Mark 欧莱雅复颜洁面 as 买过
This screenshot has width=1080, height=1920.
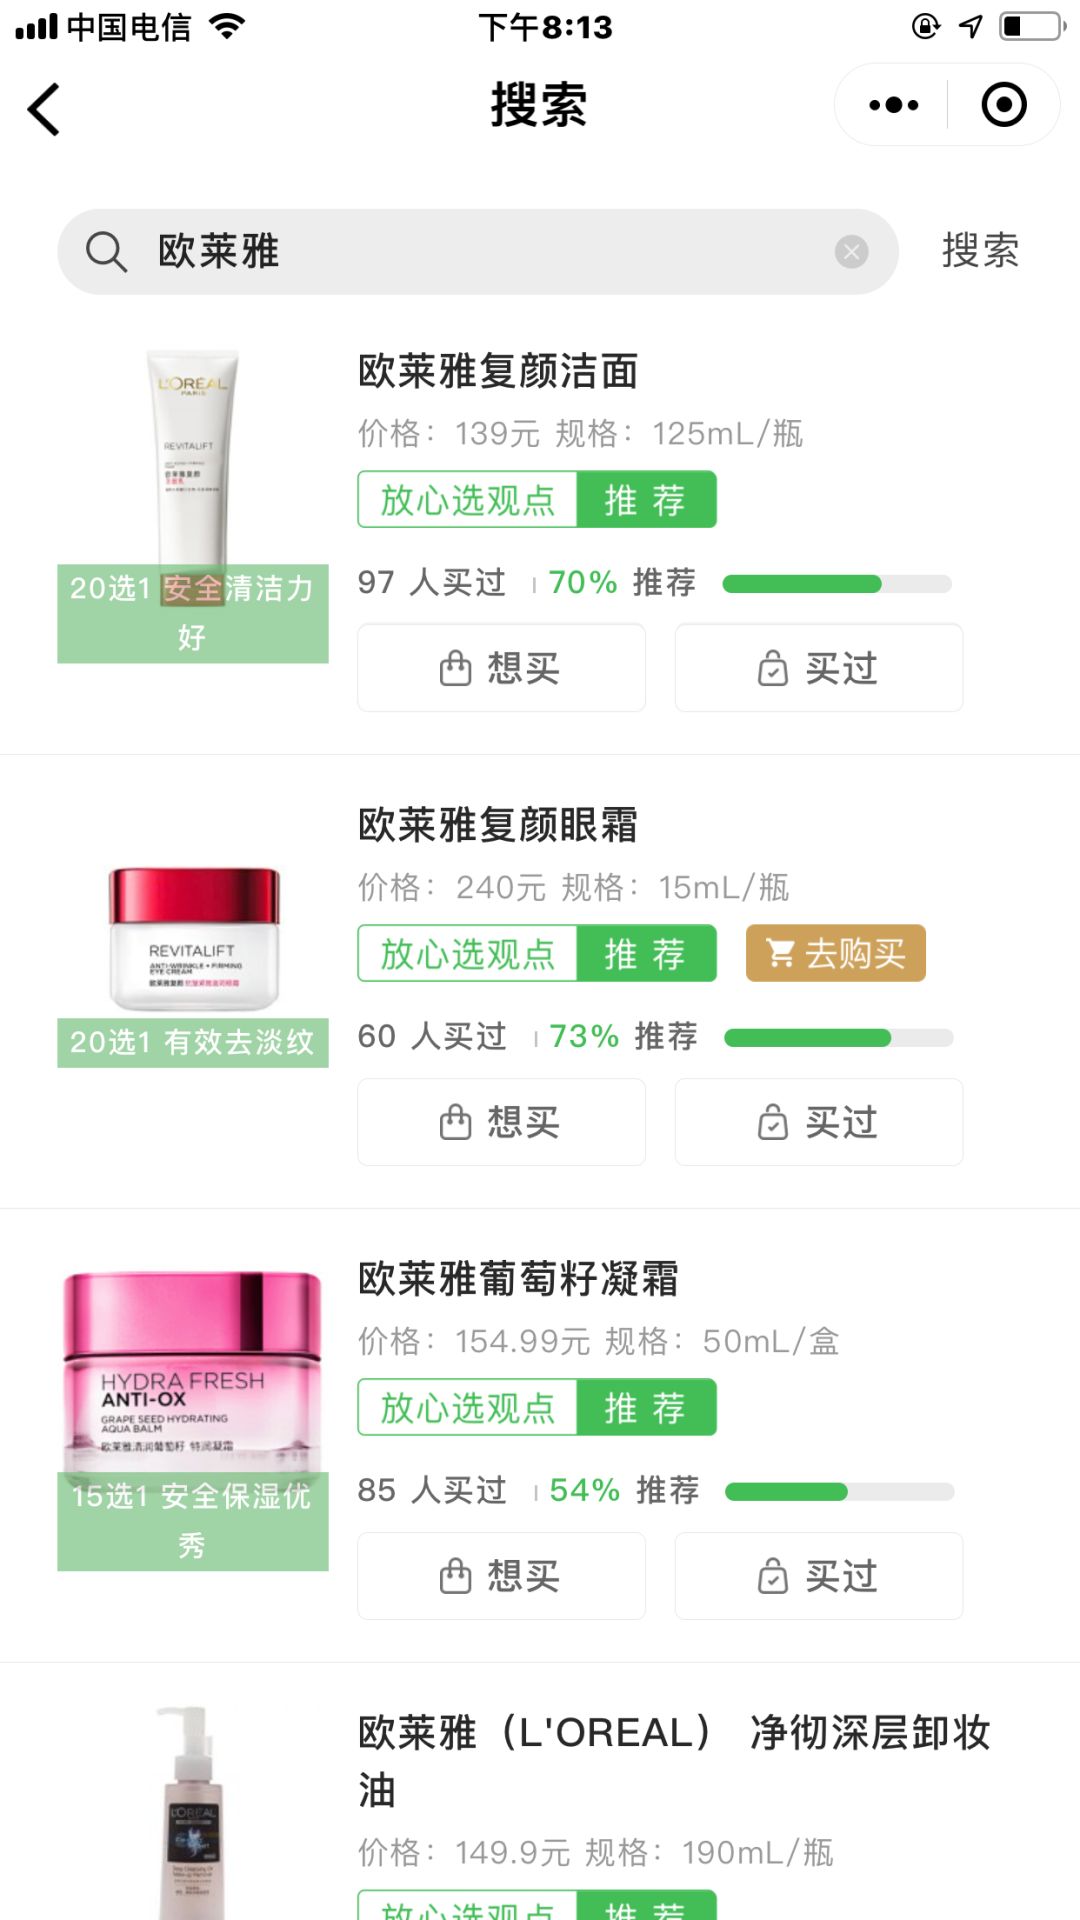(x=819, y=668)
